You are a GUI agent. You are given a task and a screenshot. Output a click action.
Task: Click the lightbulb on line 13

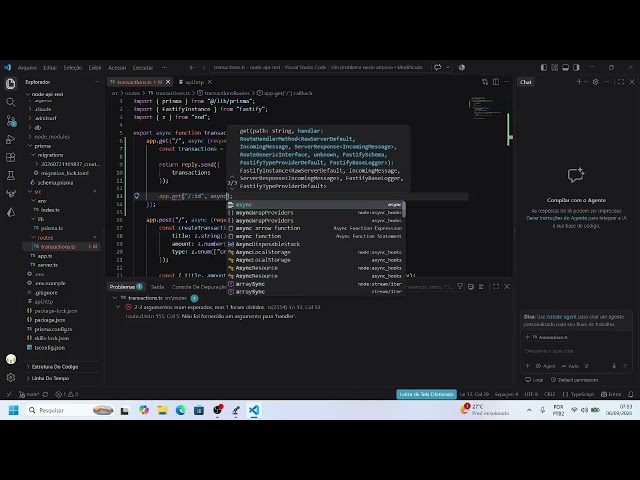(137, 196)
